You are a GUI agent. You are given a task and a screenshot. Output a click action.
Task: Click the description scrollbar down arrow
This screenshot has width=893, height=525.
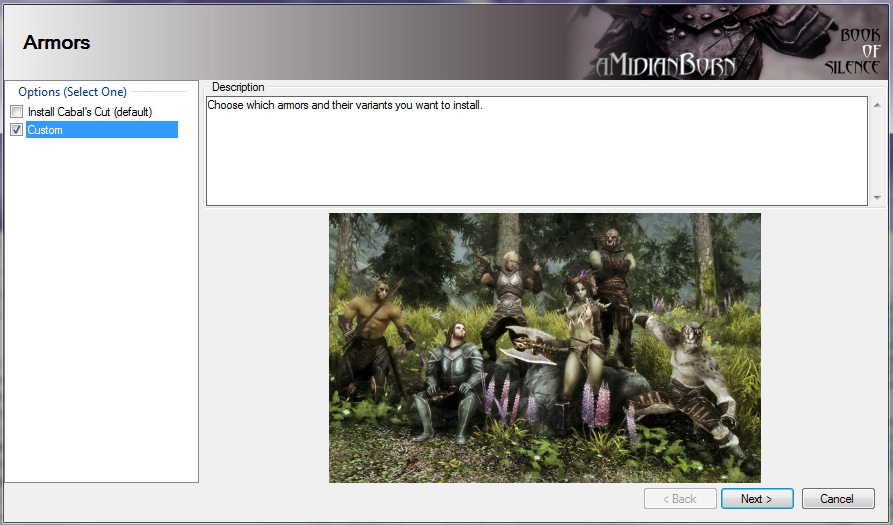(877, 198)
